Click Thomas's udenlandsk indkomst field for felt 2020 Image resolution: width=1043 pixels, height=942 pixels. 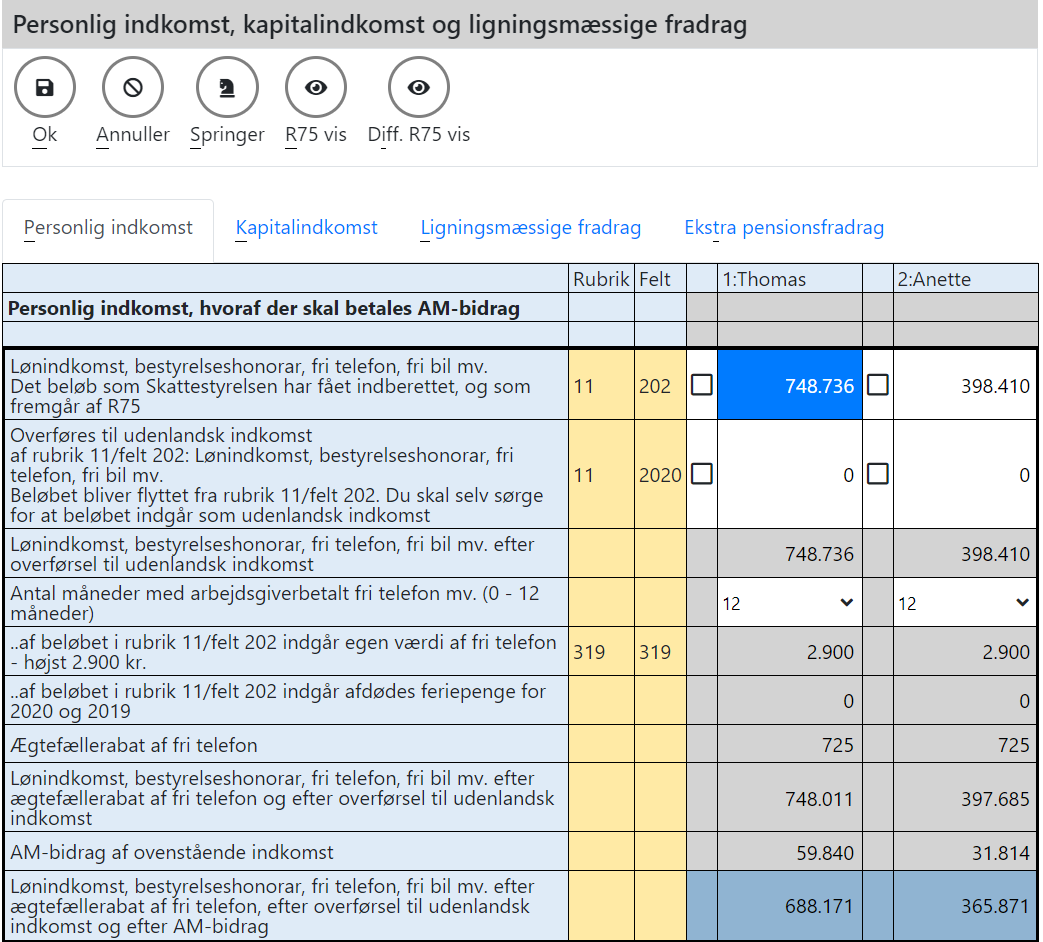click(789, 475)
